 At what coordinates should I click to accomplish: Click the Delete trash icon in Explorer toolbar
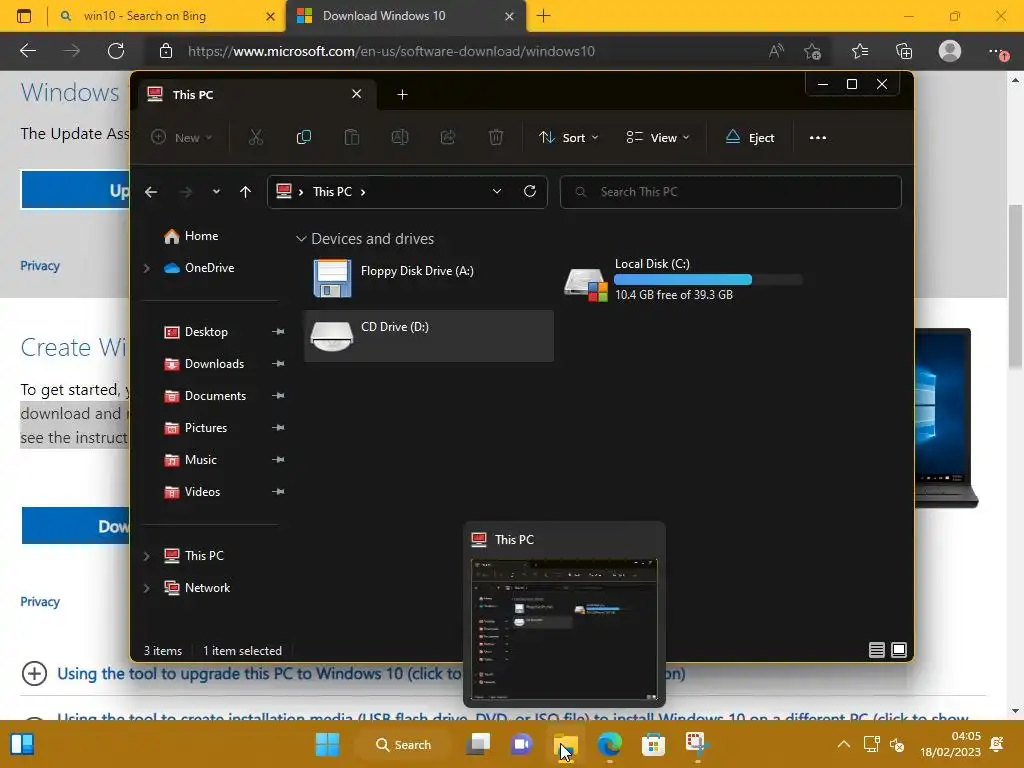click(x=496, y=137)
